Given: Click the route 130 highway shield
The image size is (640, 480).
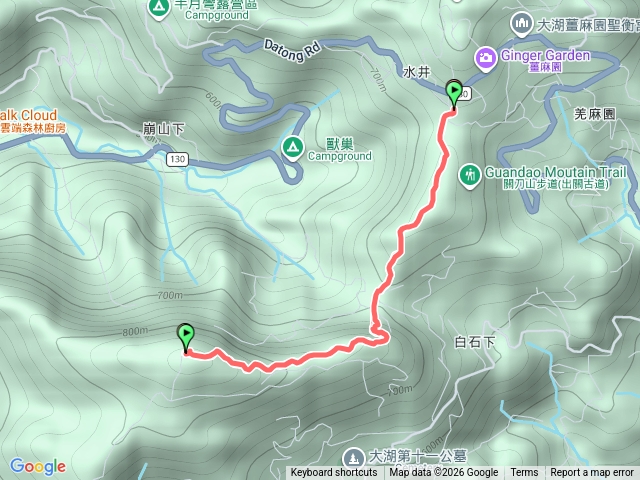Looking at the screenshot, I should [178, 159].
